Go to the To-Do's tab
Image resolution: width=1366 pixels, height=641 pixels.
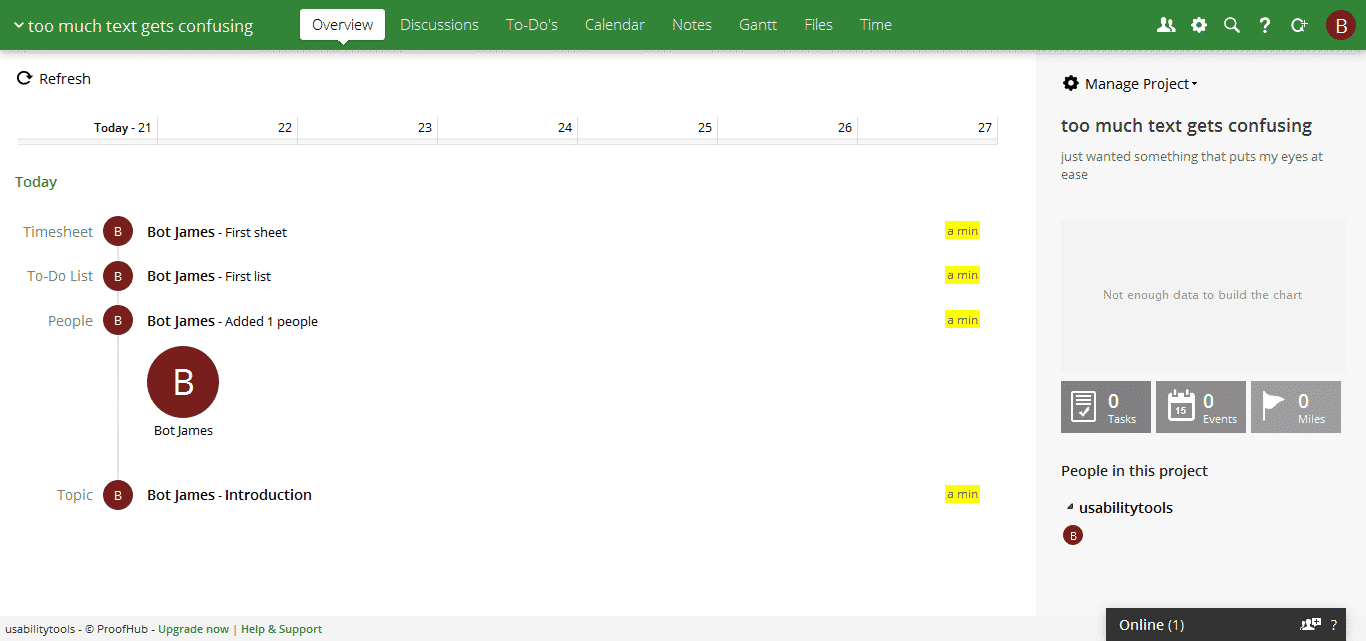(x=532, y=25)
